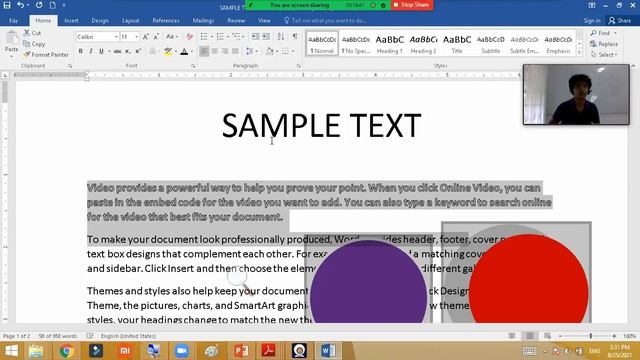Decrease paragraph indent

coord(255,37)
